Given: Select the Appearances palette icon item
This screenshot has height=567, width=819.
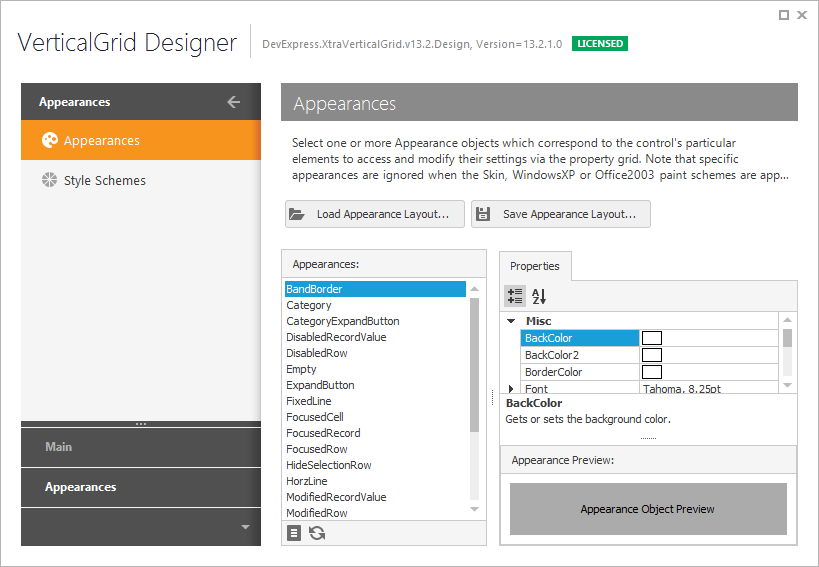Looking at the screenshot, I should tap(141, 140).
